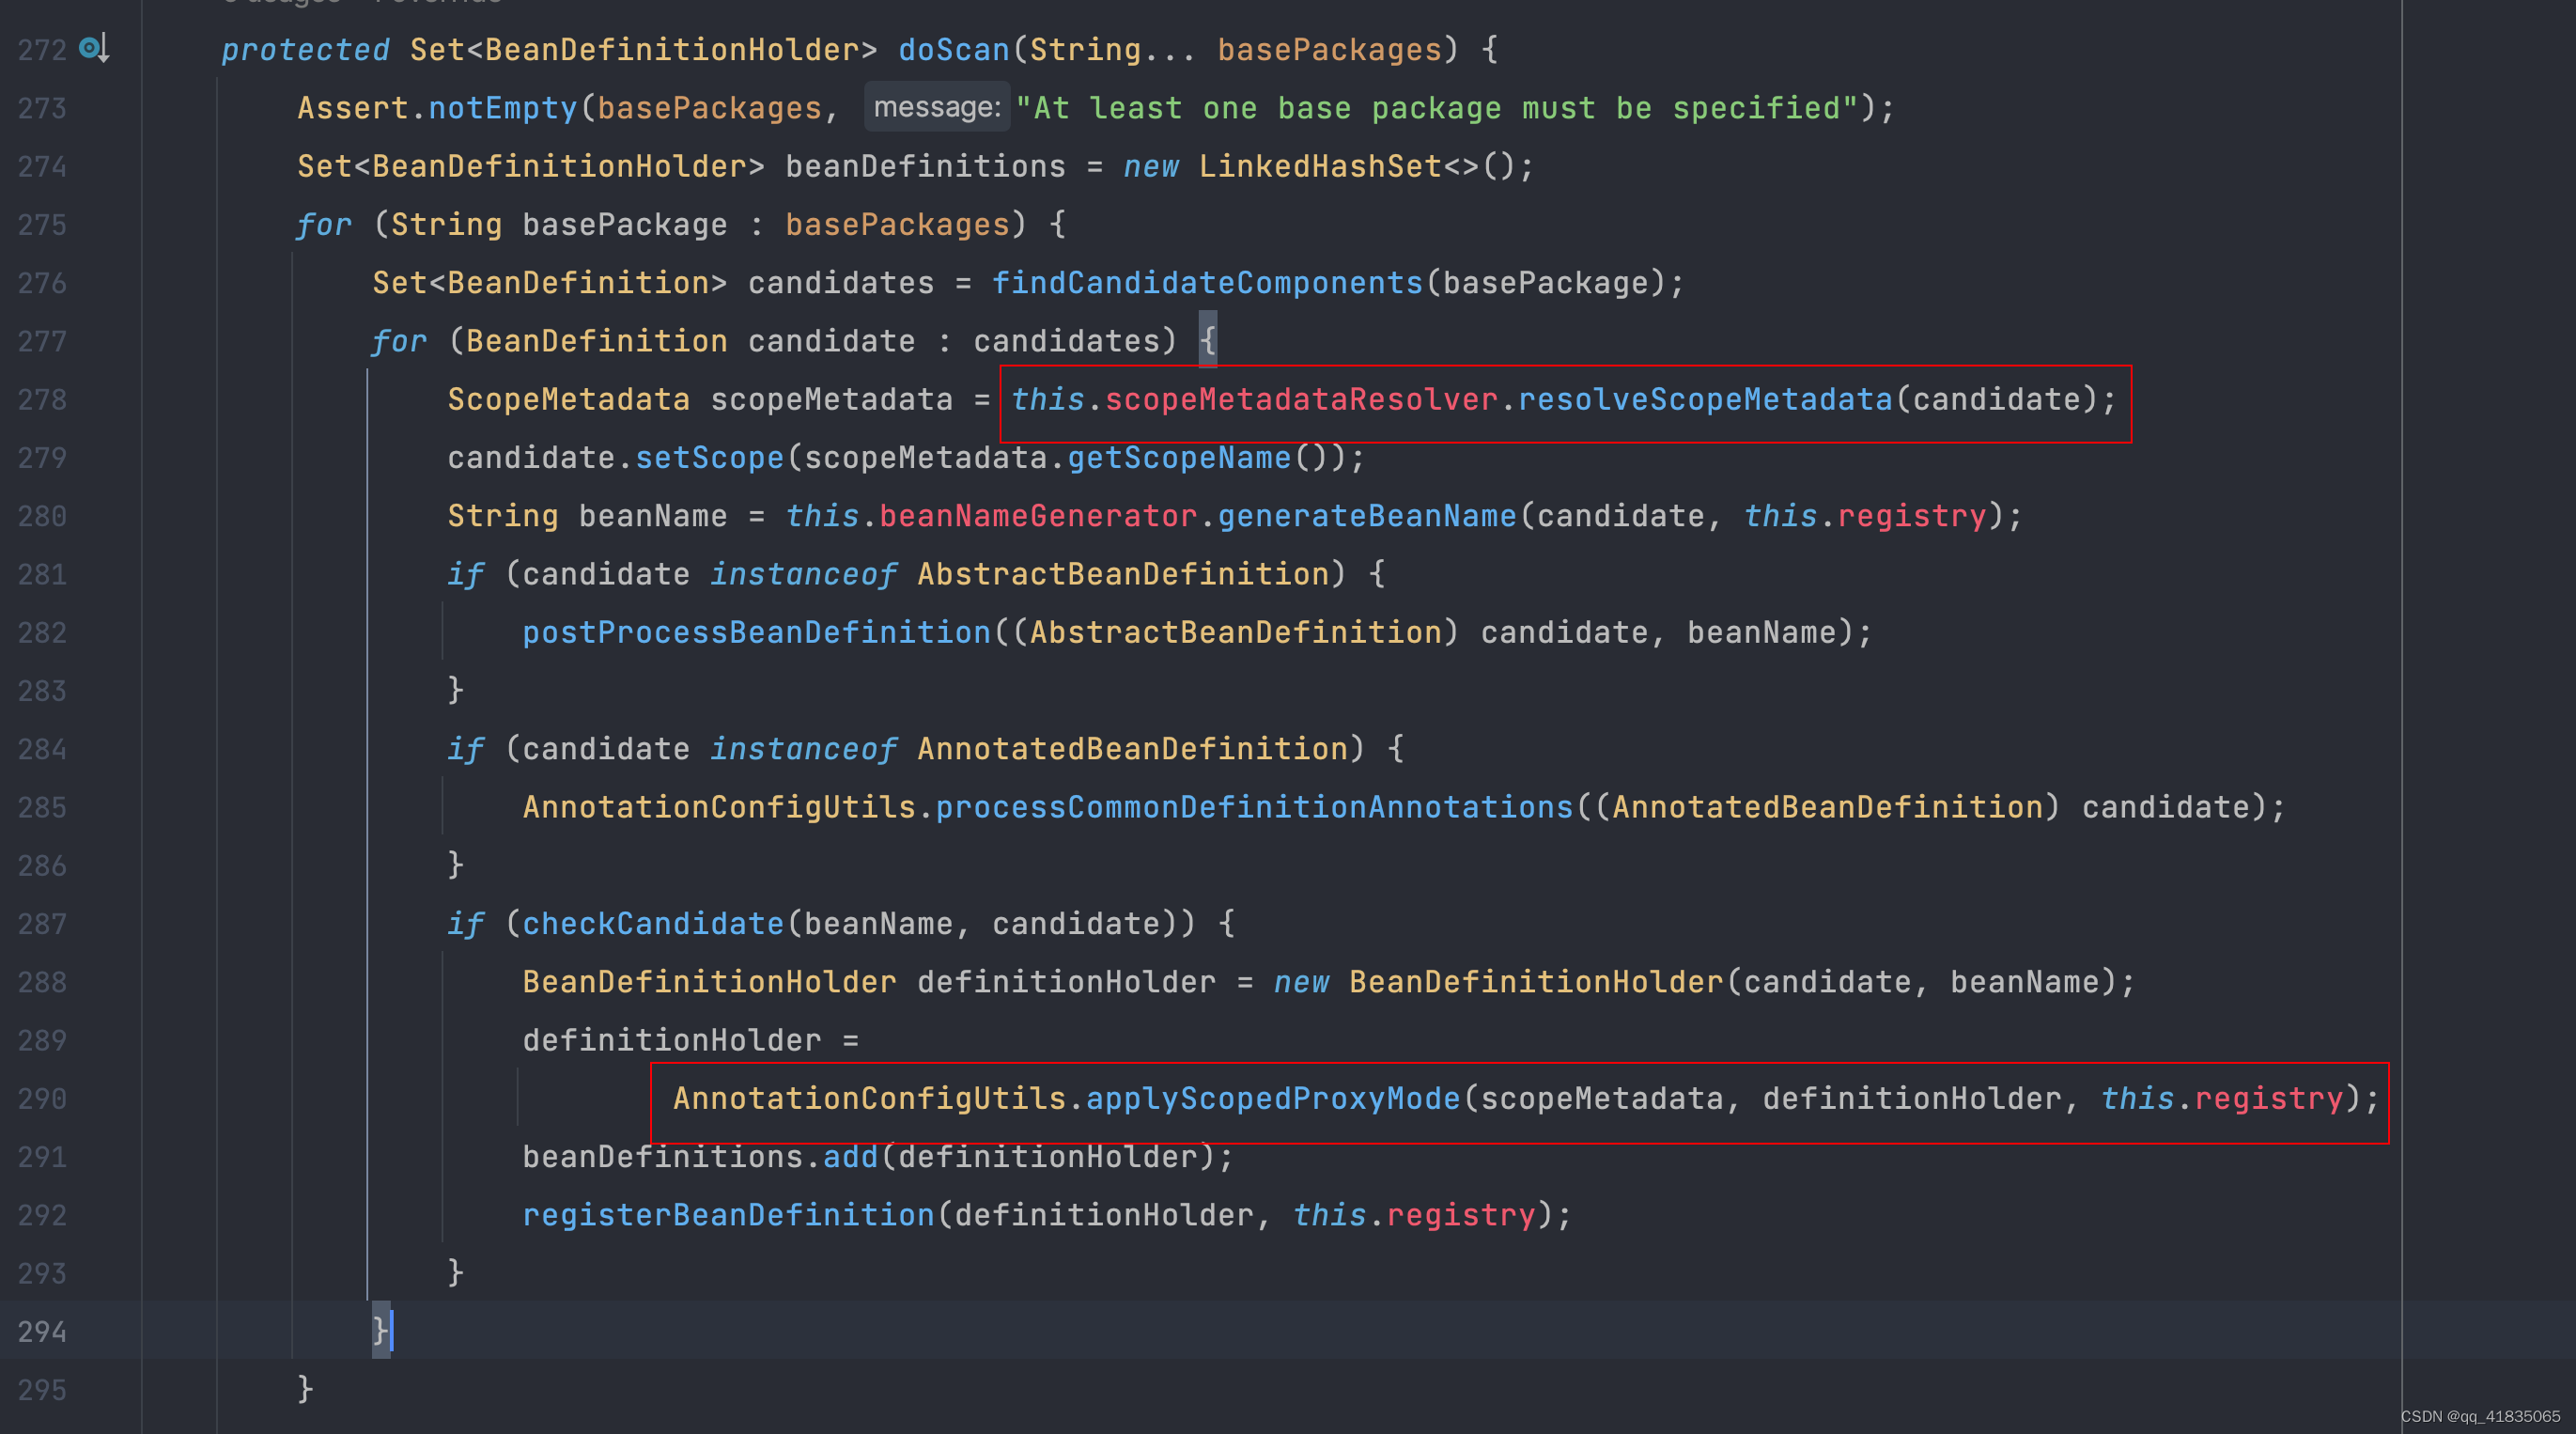
Task: Click notEmpty on line 273
Action: pos(503,108)
